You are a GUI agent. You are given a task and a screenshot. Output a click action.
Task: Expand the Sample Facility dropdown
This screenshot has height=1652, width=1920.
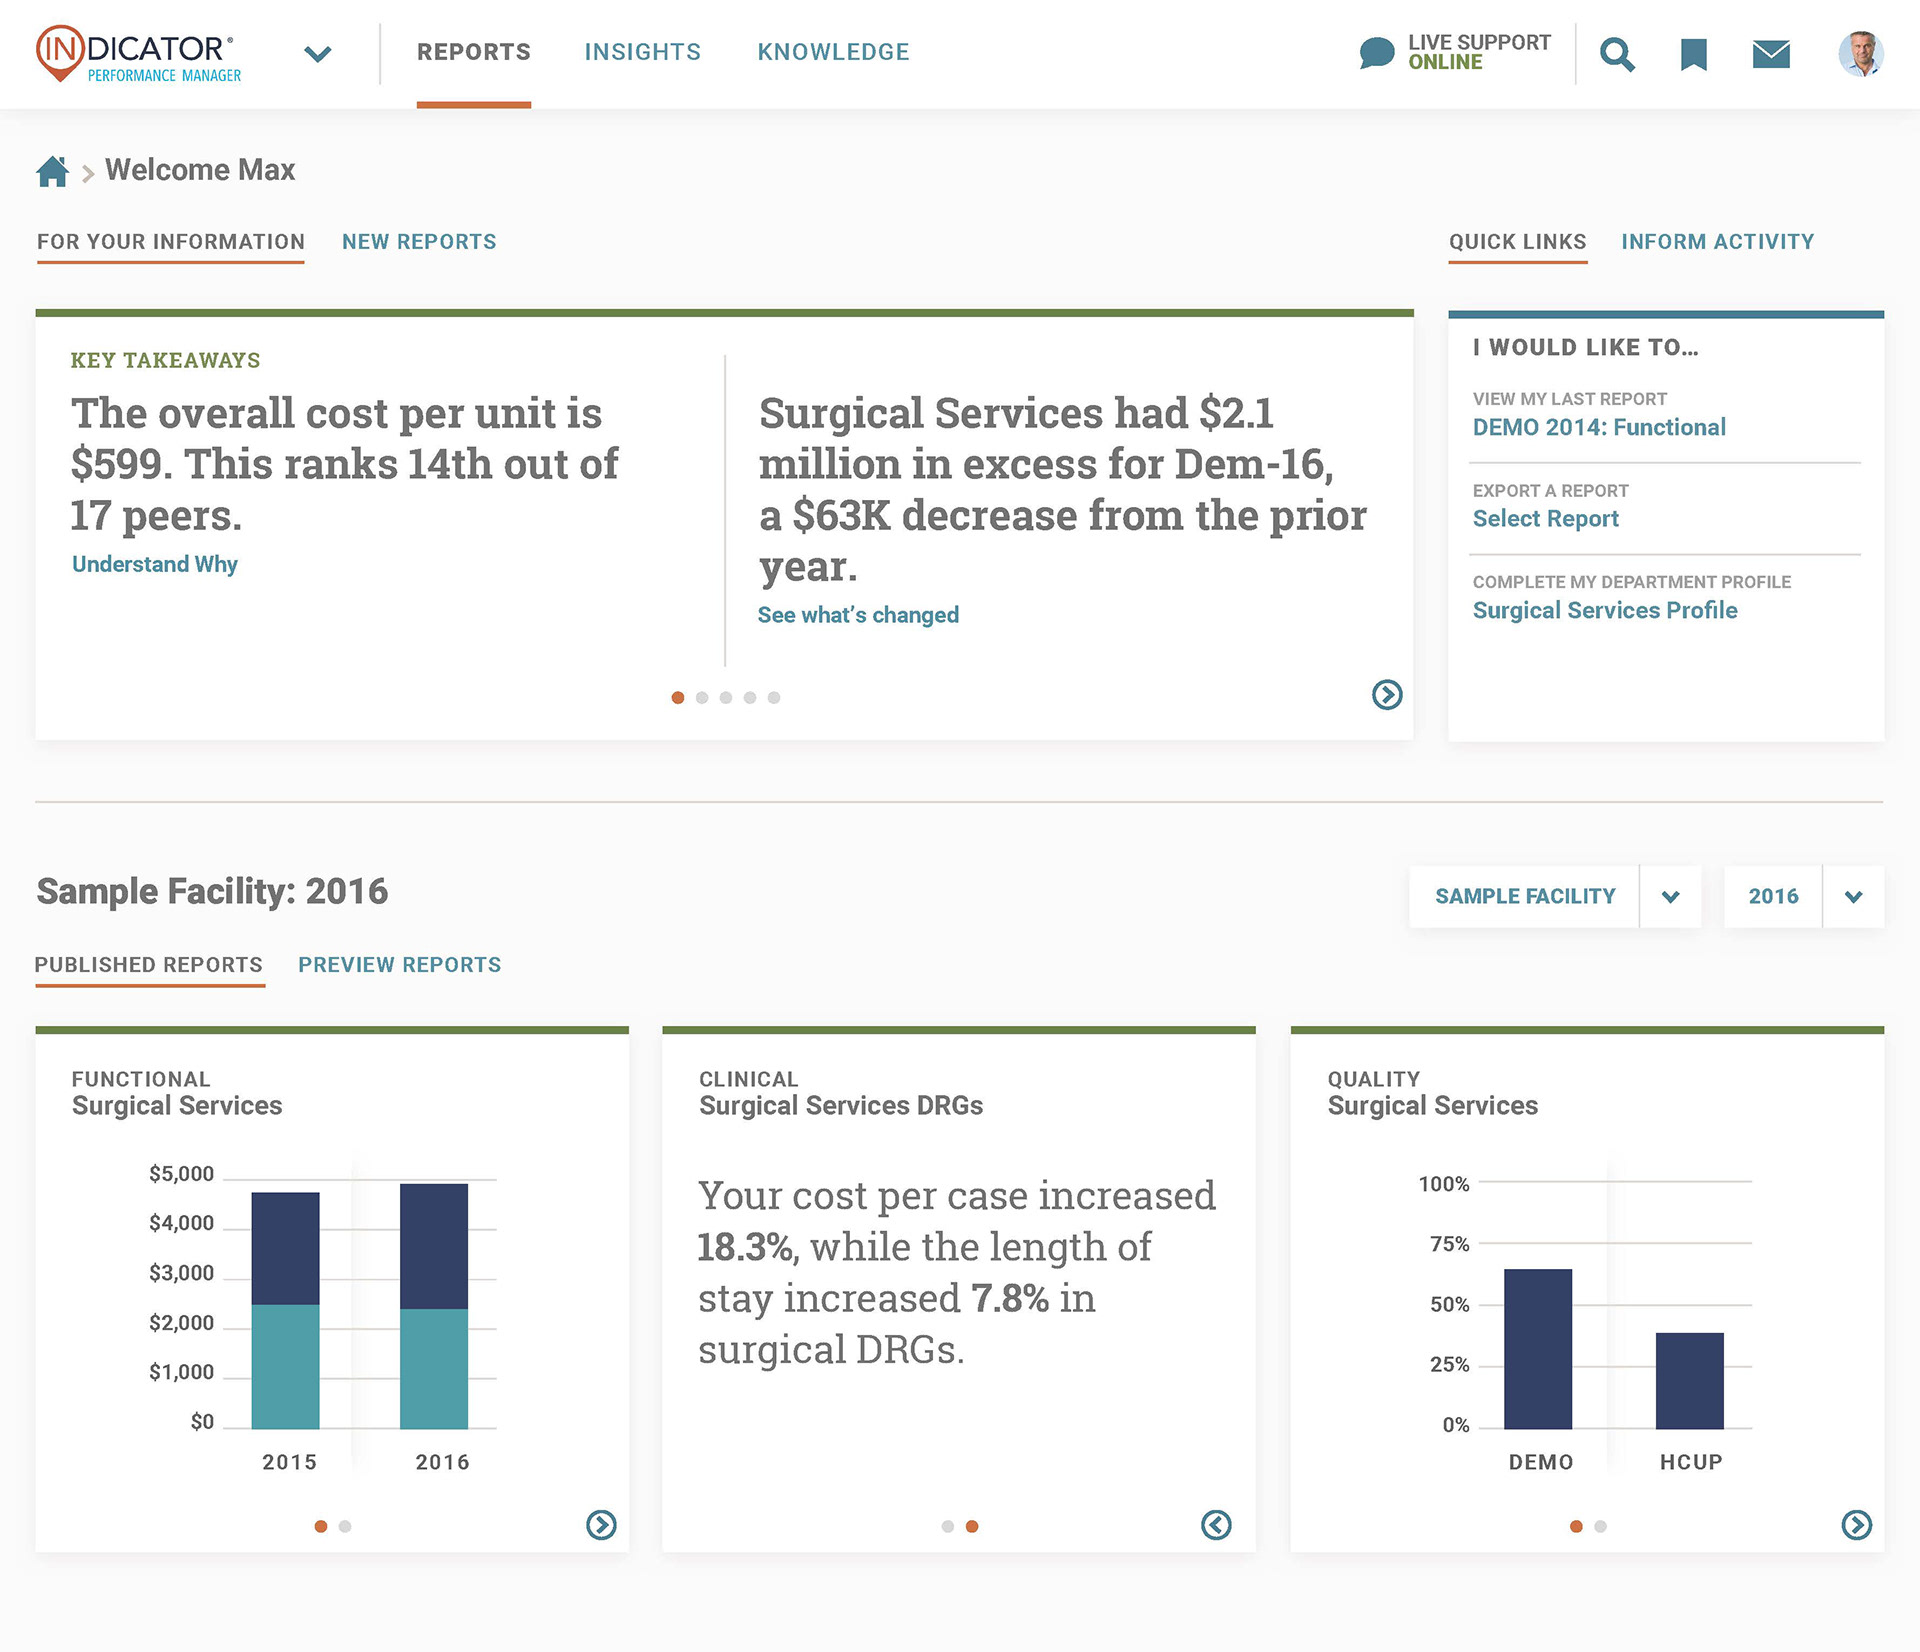(x=1670, y=897)
